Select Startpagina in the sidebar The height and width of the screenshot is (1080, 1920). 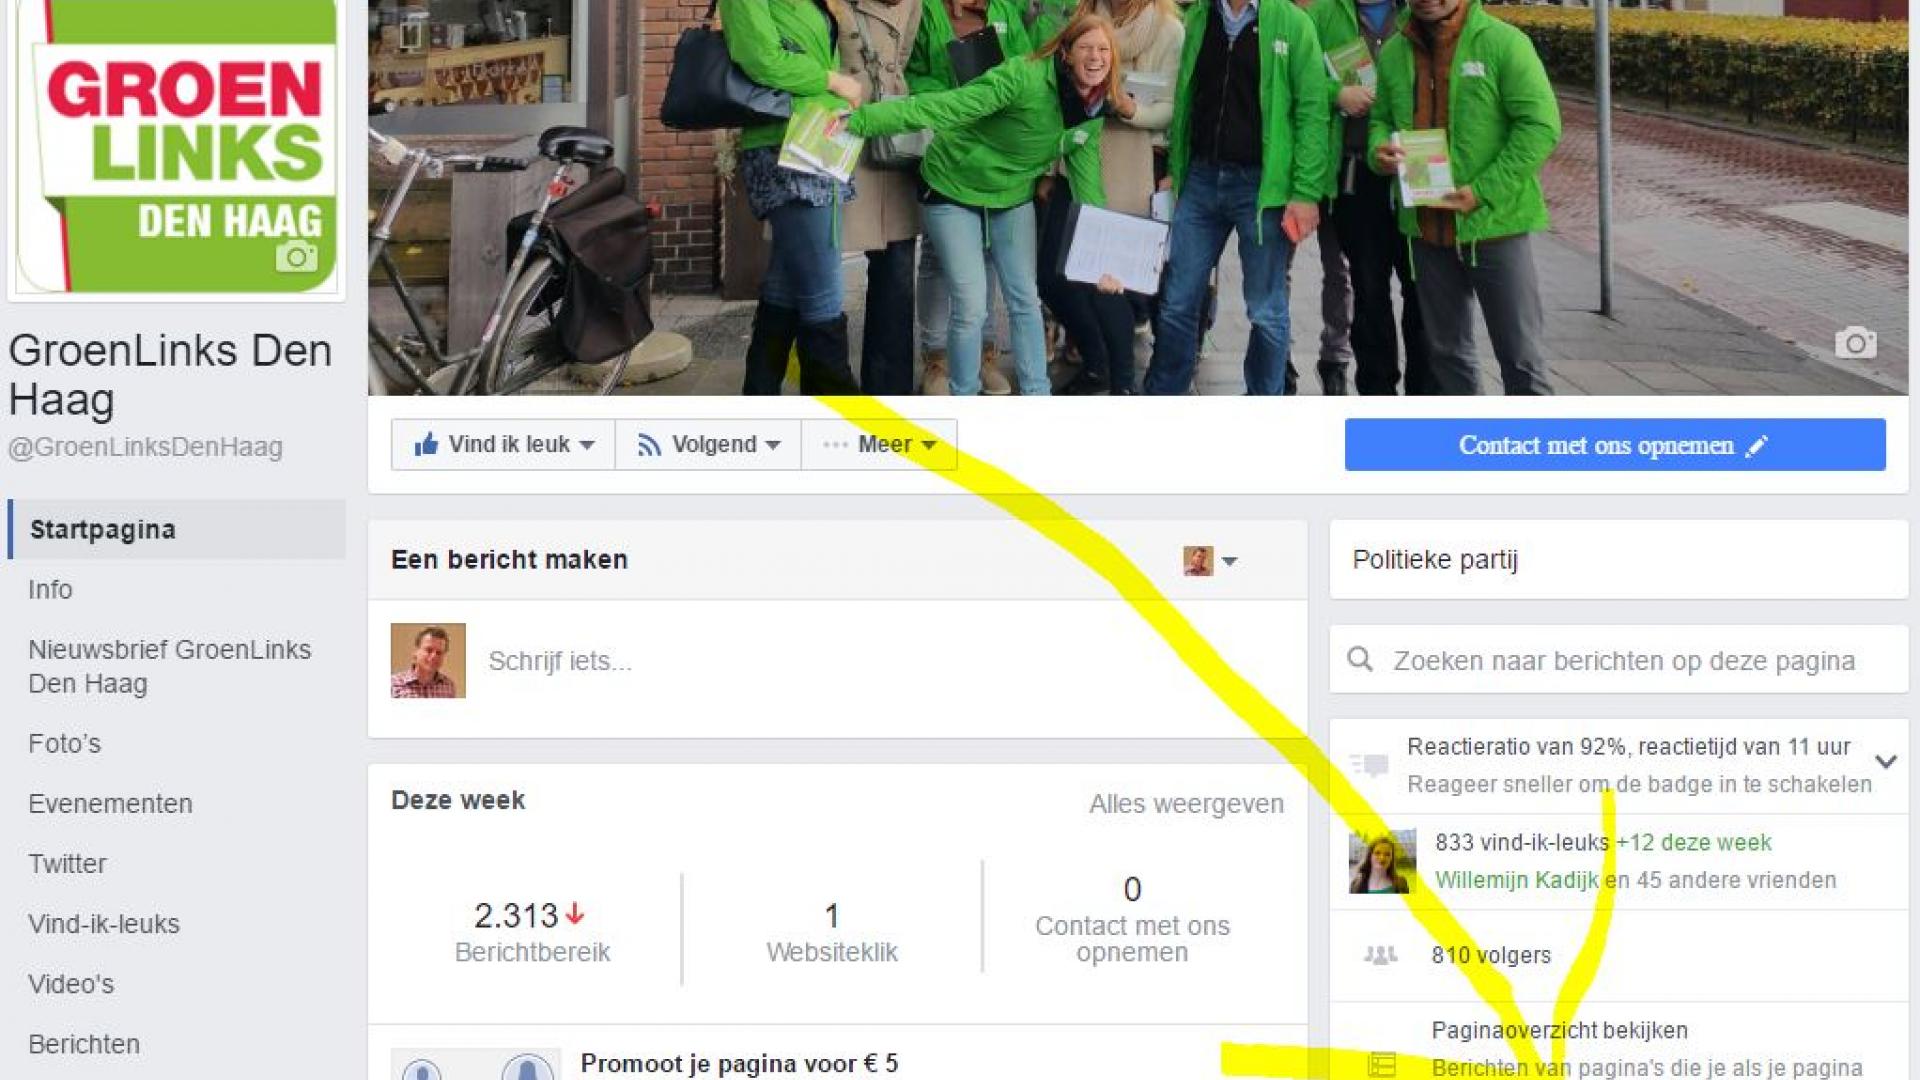[177, 529]
